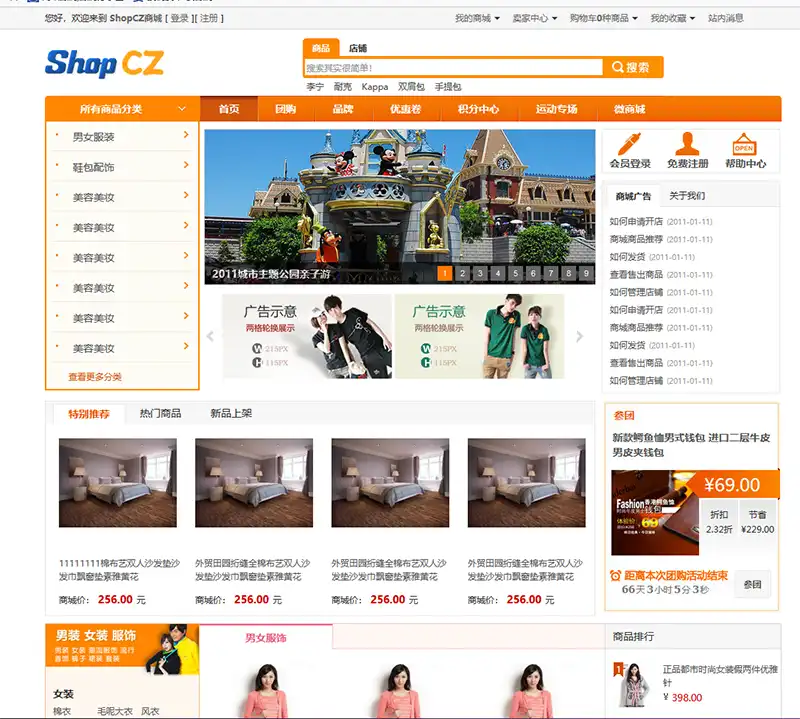
Task: Open 优惠卷 in navigation bar
Action: click(x=406, y=109)
